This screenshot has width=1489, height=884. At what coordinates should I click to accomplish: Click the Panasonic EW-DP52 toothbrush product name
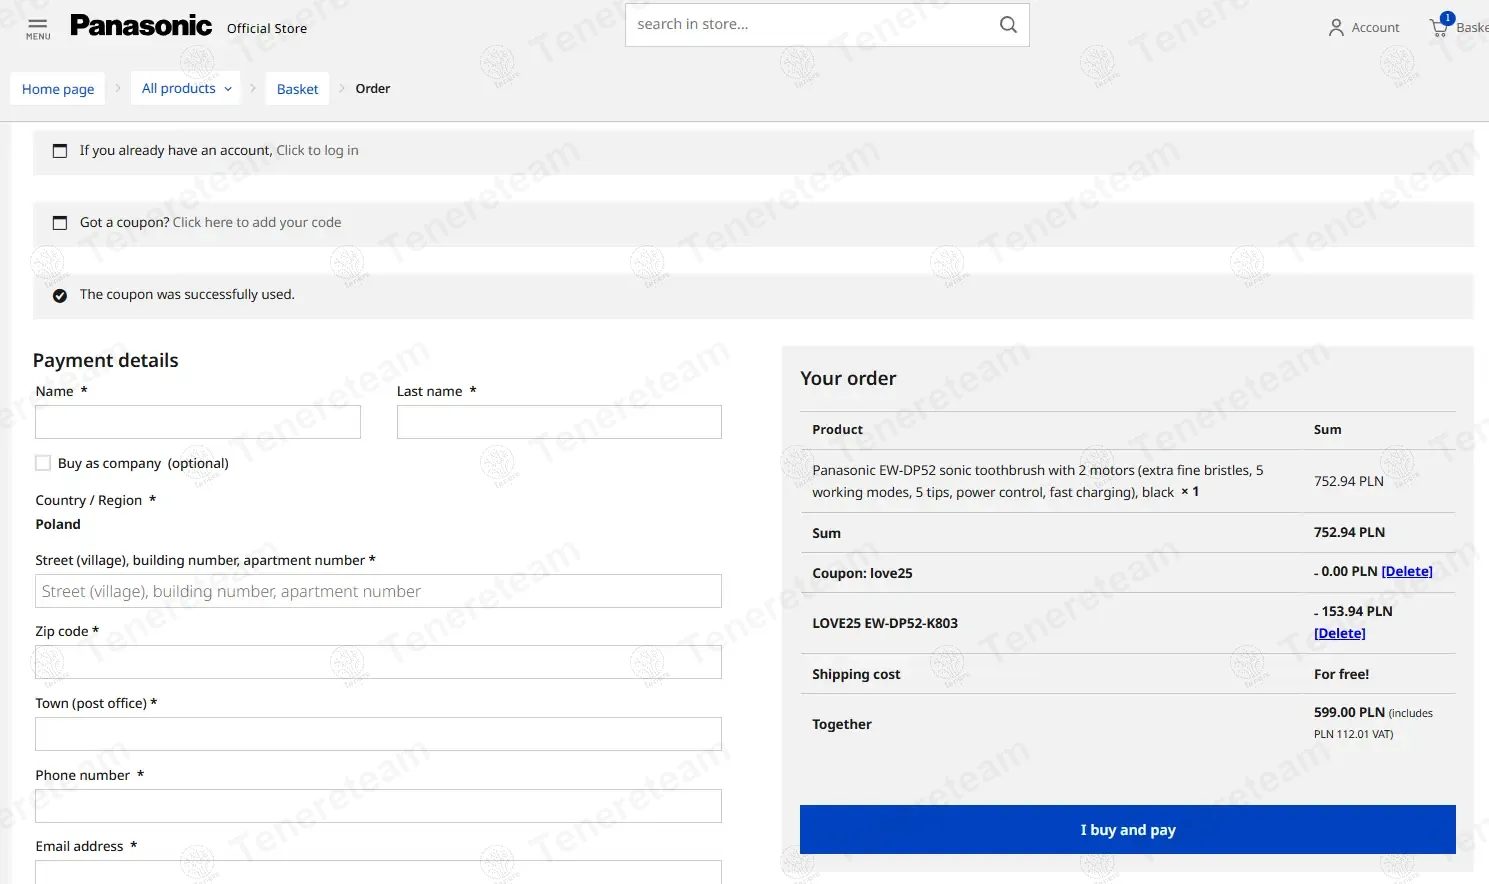[1037, 481]
